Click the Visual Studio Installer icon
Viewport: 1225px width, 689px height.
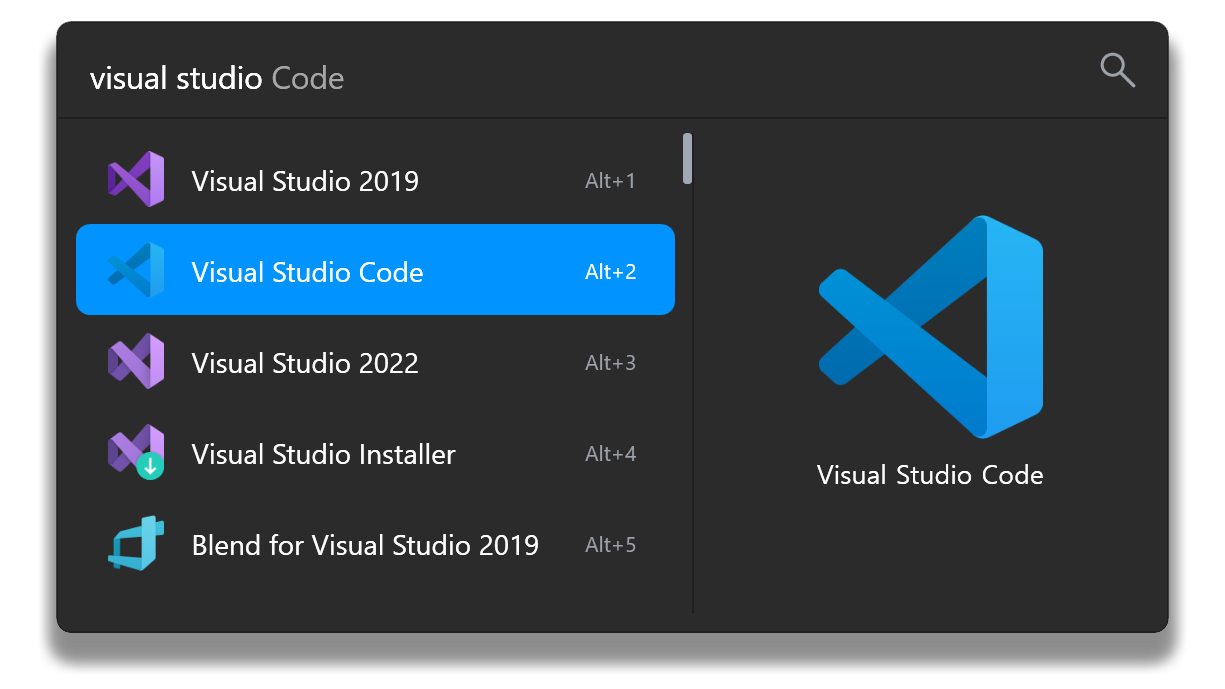click(136, 453)
